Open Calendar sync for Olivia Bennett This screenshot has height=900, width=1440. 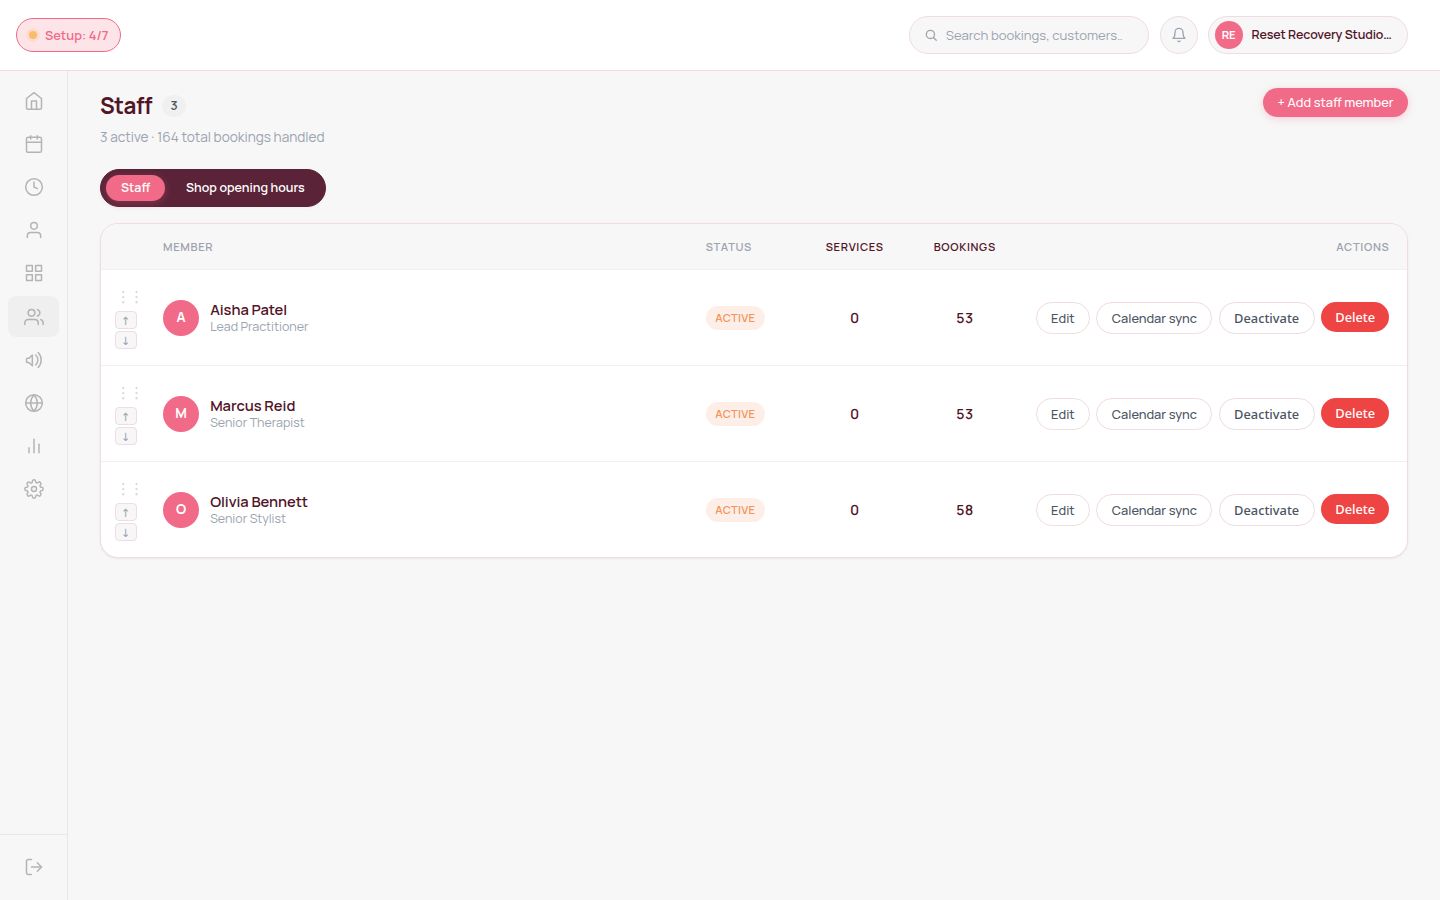(x=1154, y=510)
